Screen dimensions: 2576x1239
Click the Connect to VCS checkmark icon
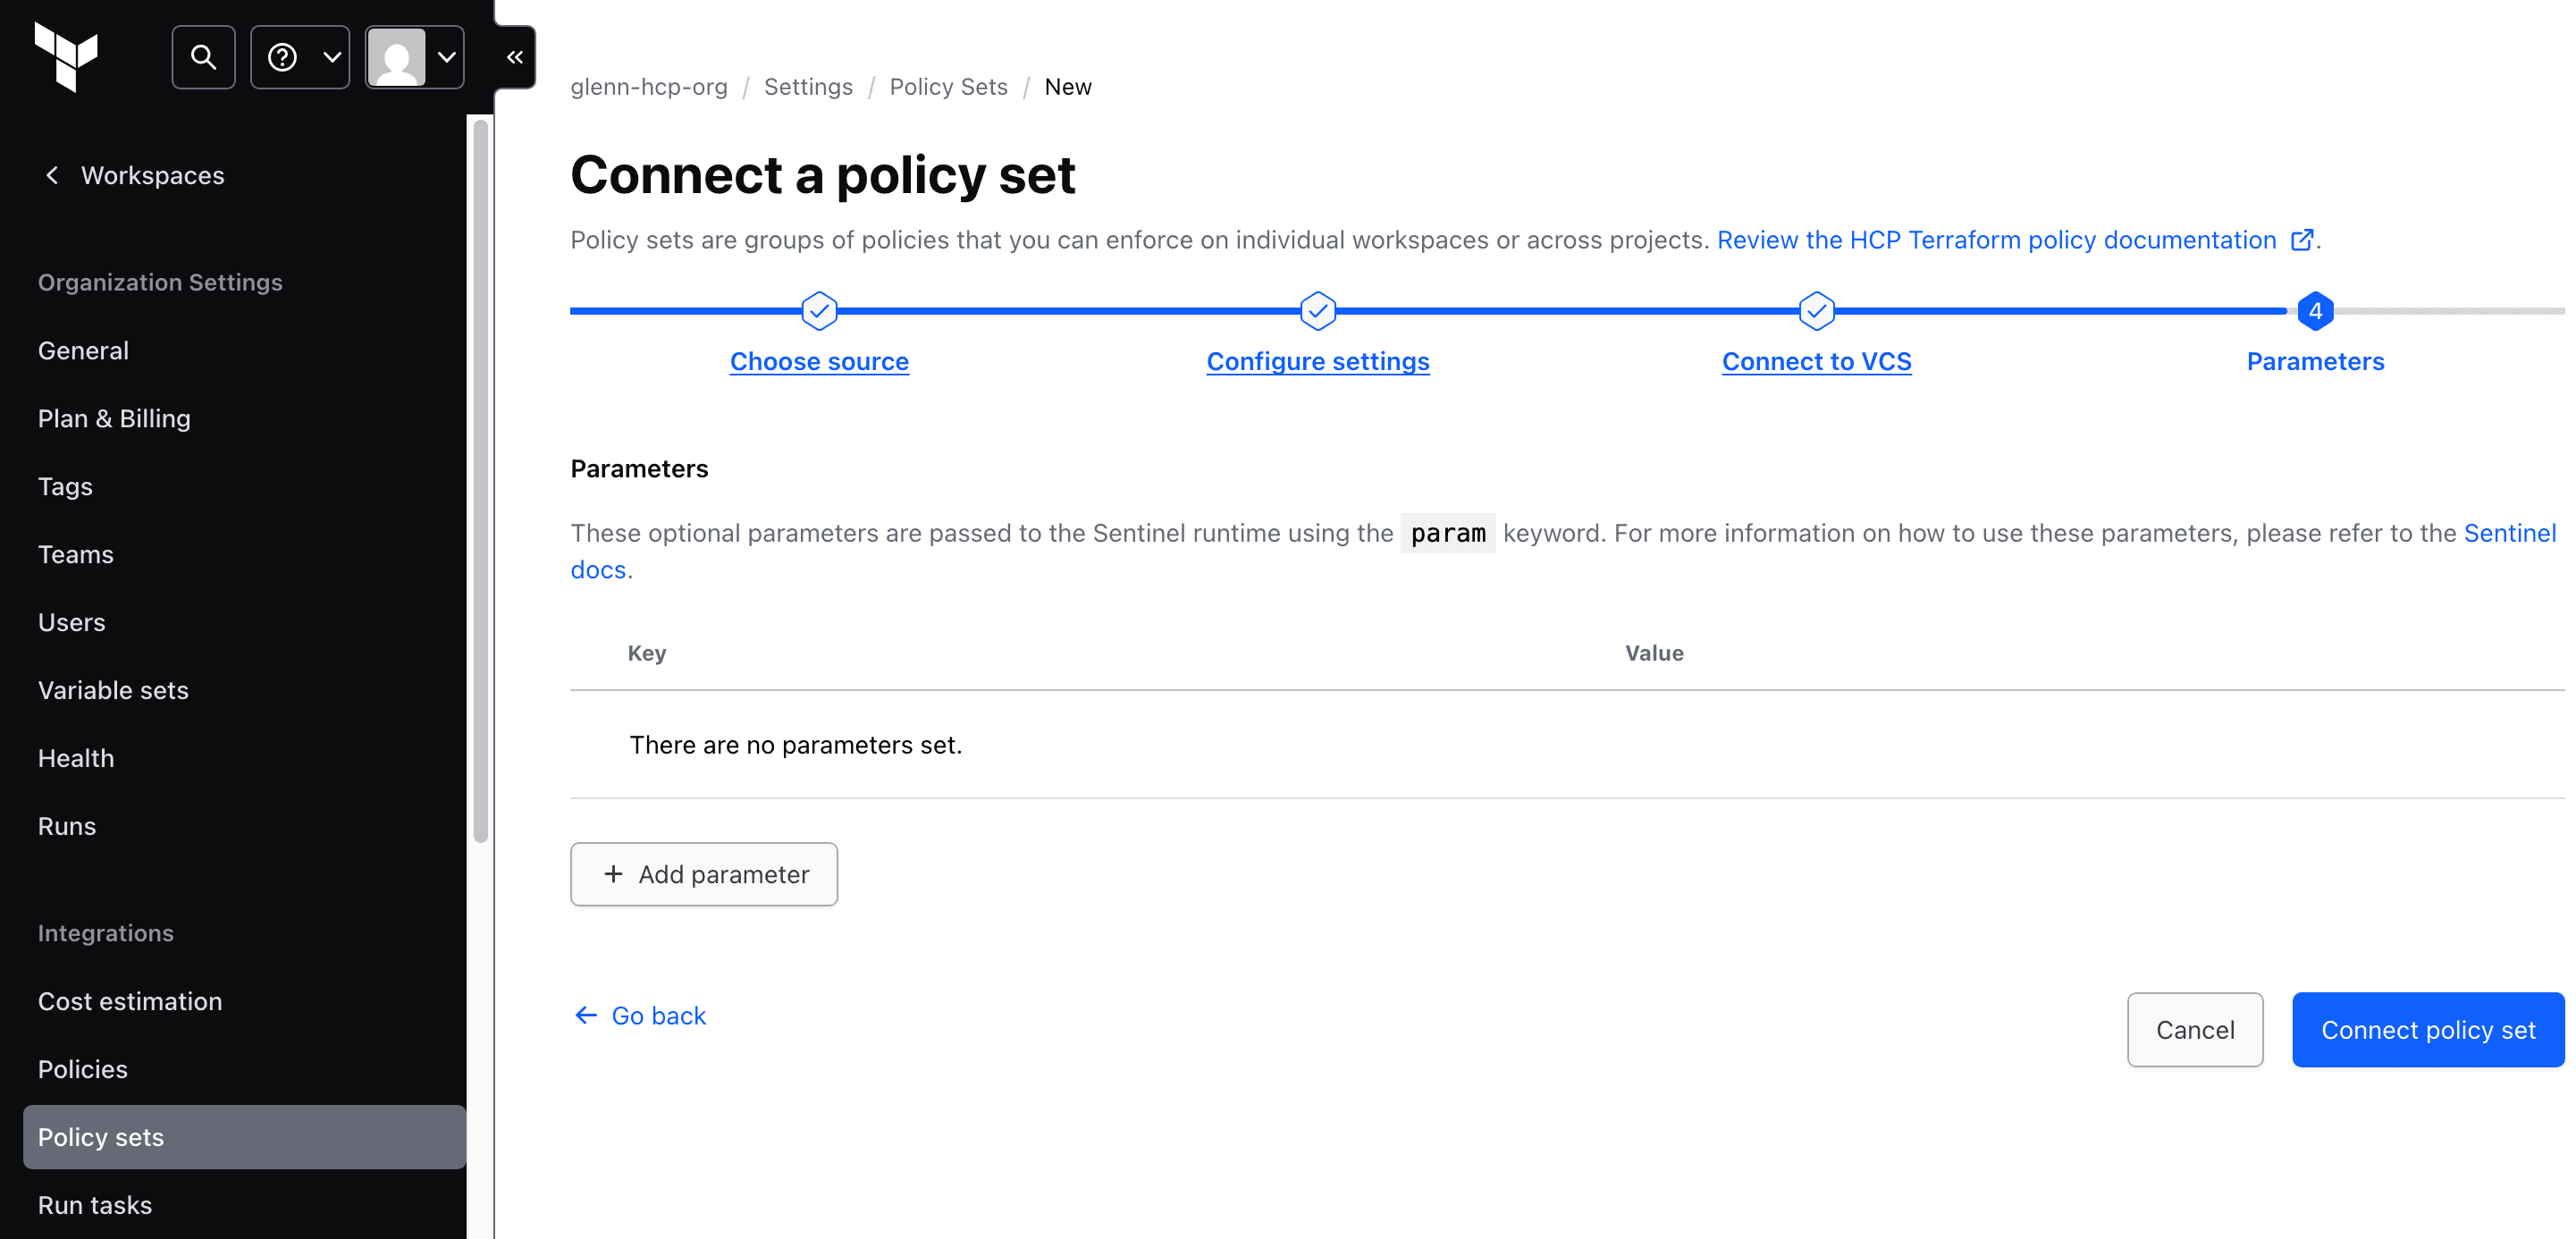tap(1816, 311)
